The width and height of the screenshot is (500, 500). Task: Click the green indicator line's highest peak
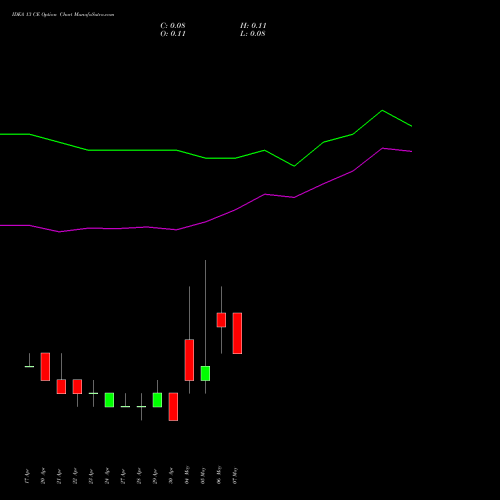[x=382, y=110]
